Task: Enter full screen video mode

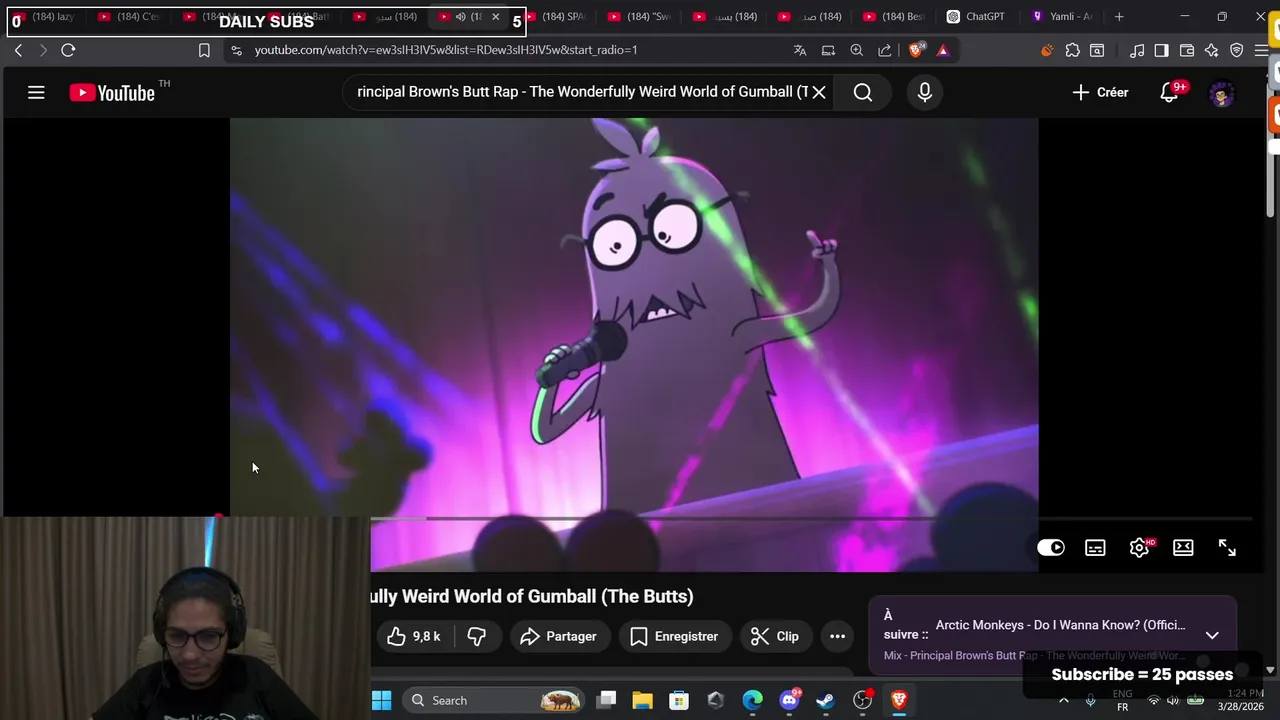Action: pyautogui.click(x=1227, y=547)
